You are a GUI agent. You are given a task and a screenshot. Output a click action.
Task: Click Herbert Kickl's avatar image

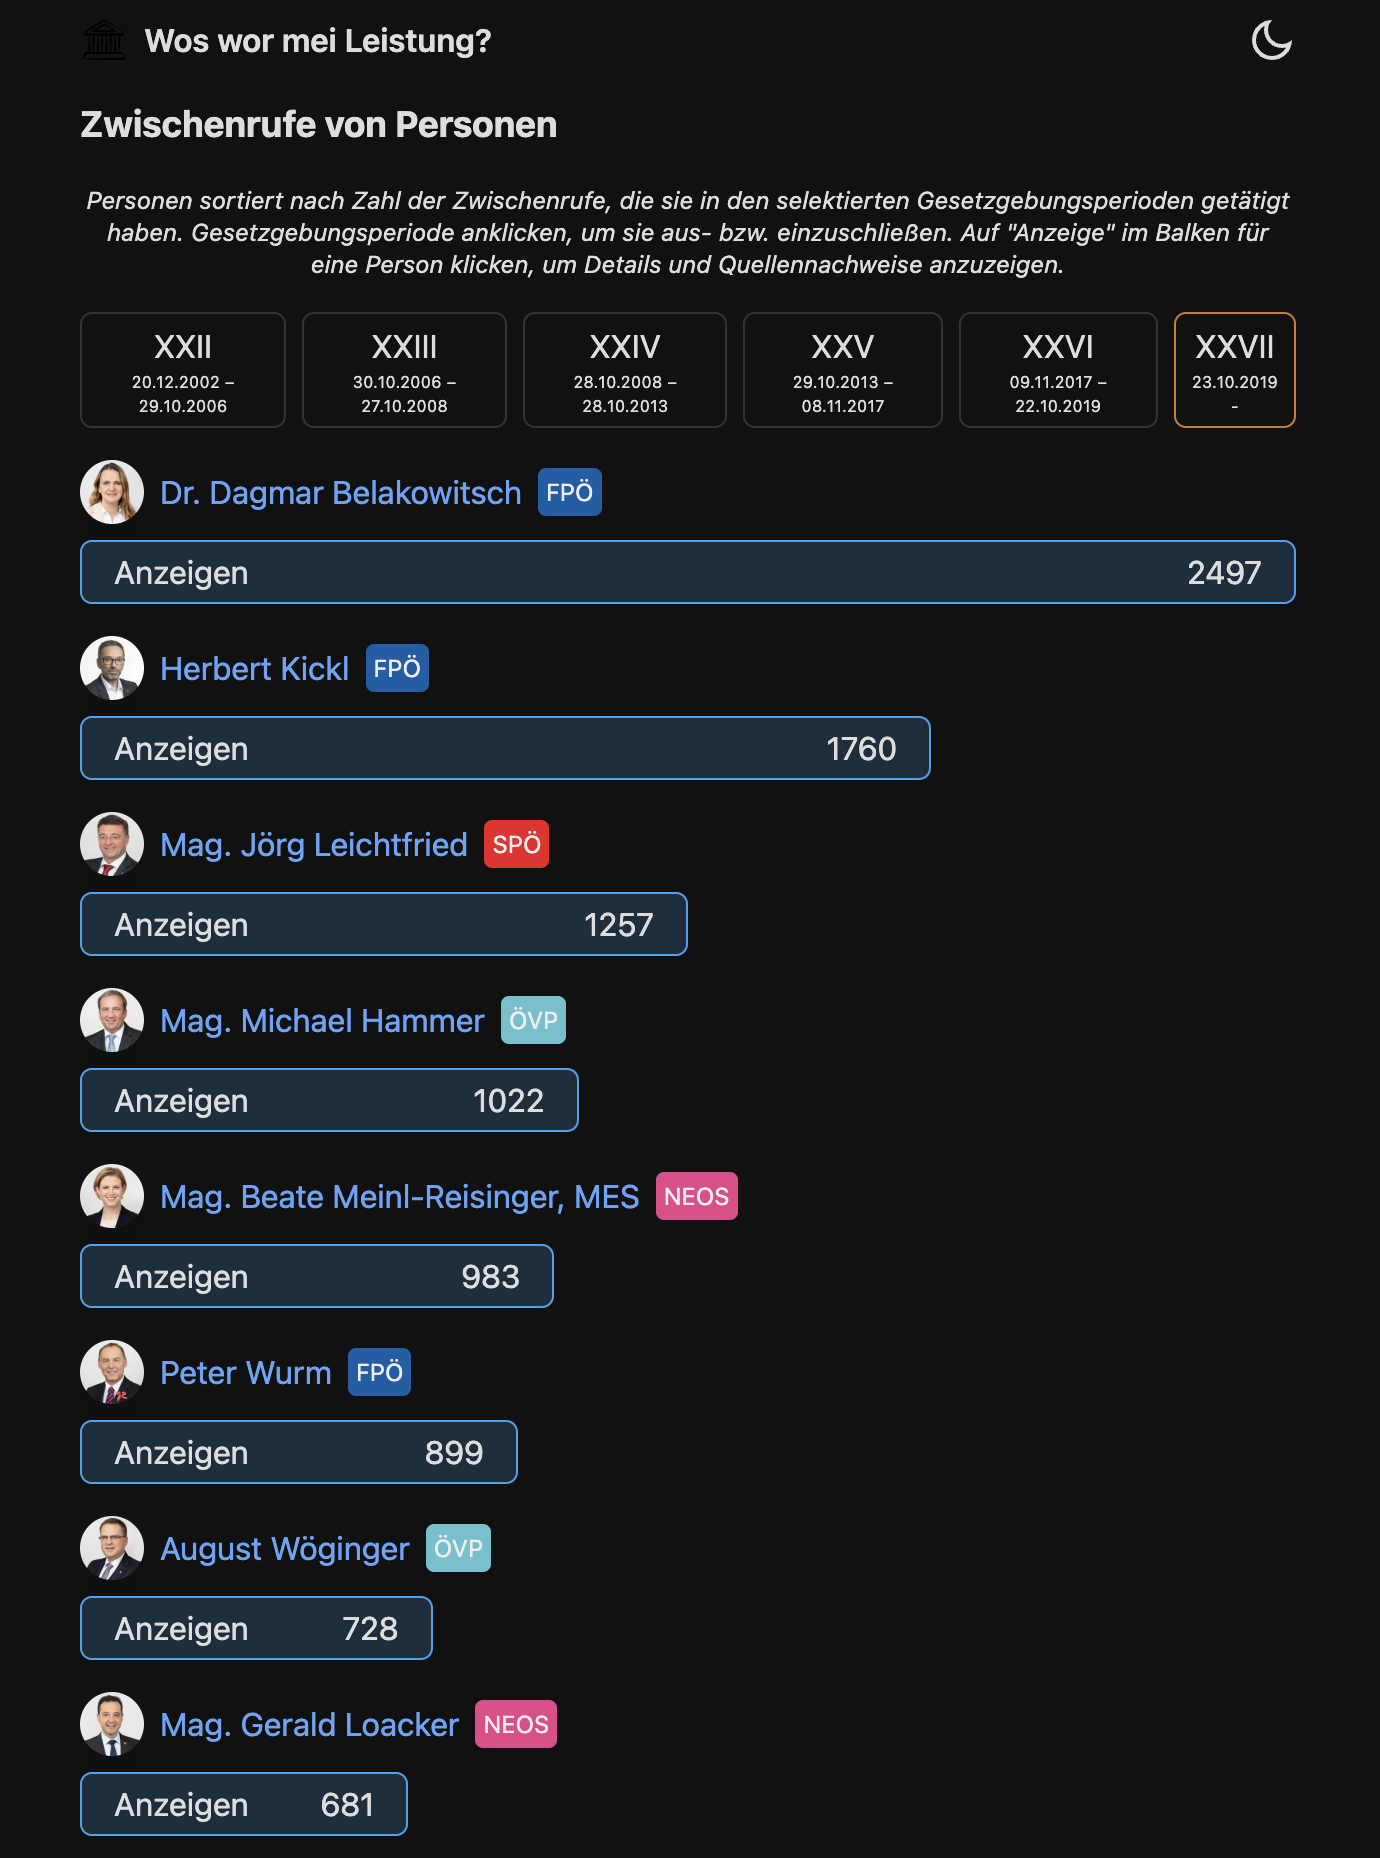coord(112,668)
